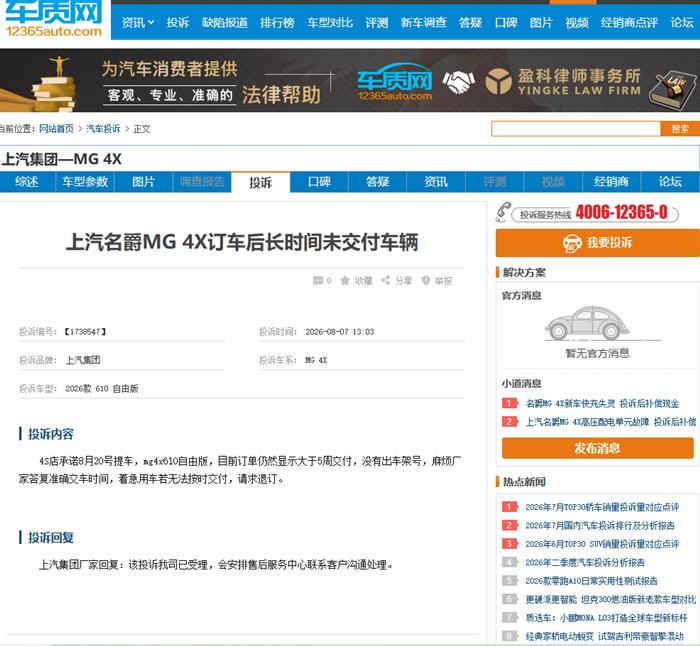This screenshot has width=700, height=646.
Task: Go to 缺陷报道 in top navigation
Action: tap(225, 22)
